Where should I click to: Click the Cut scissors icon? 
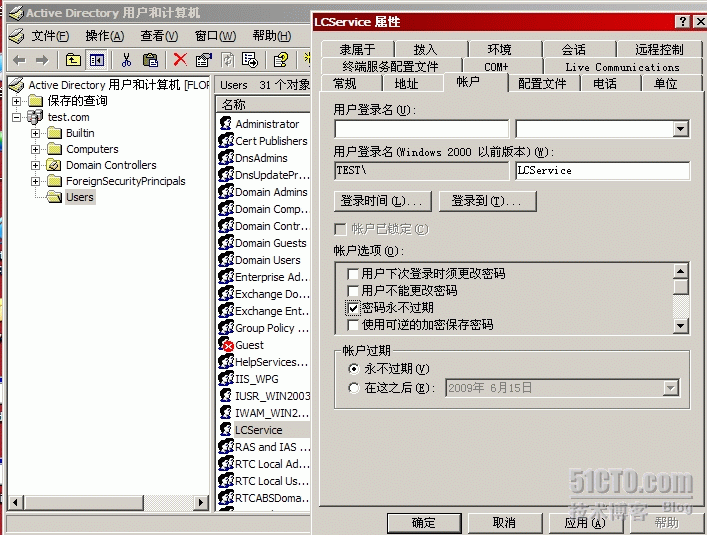(126, 60)
